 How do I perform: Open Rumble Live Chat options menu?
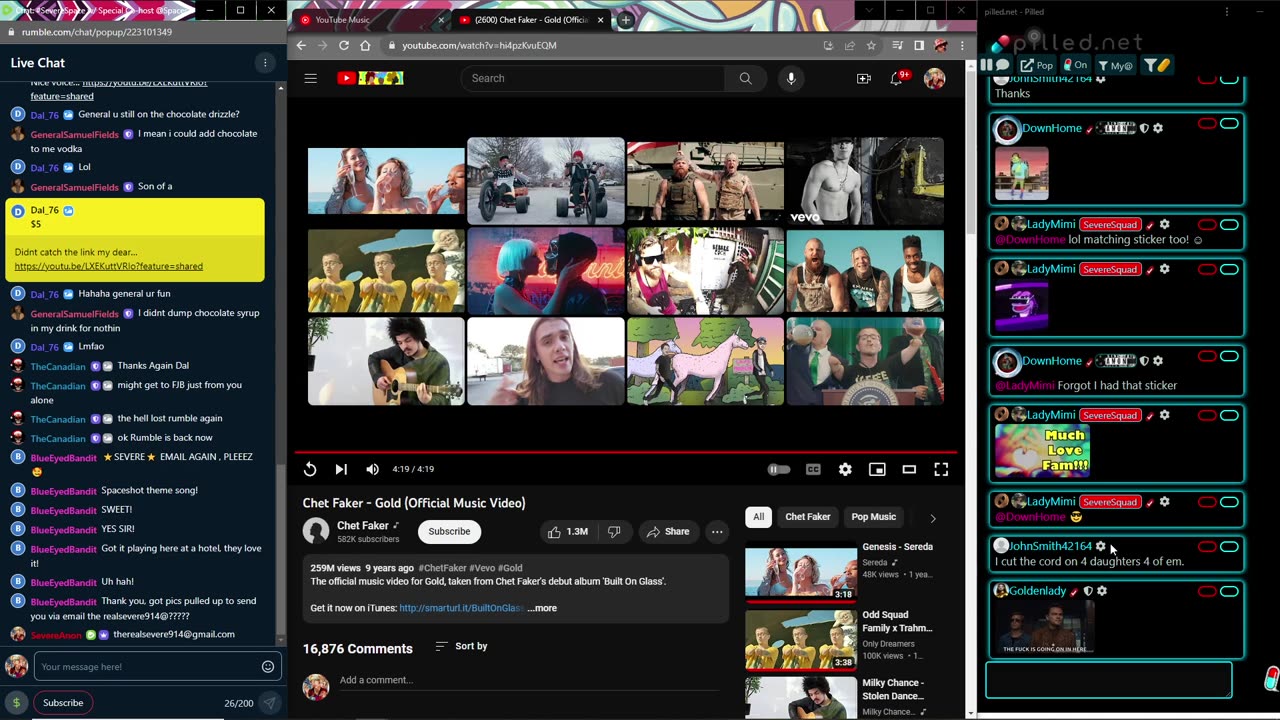pos(265,63)
